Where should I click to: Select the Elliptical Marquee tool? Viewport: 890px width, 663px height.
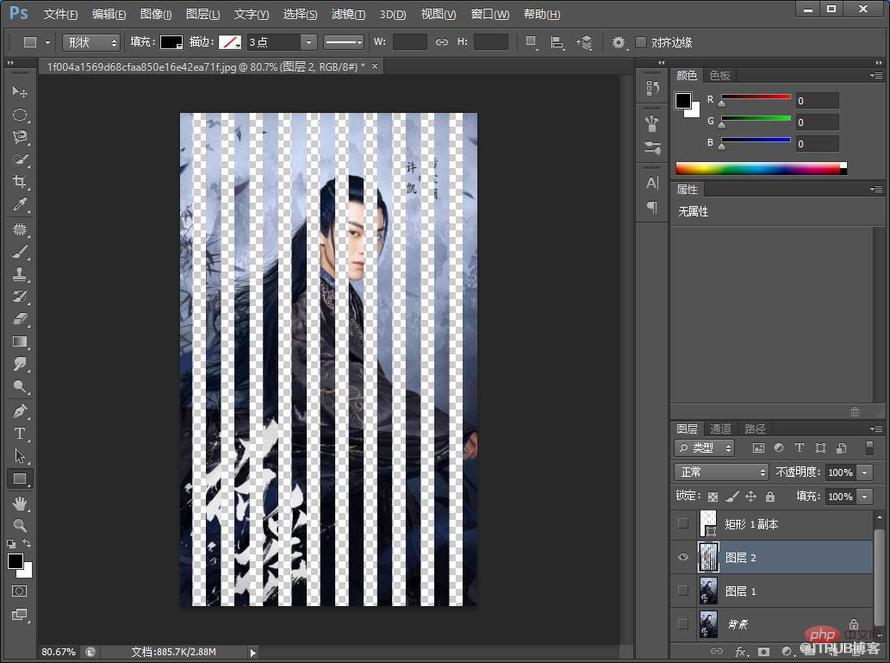click(x=20, y=115)
